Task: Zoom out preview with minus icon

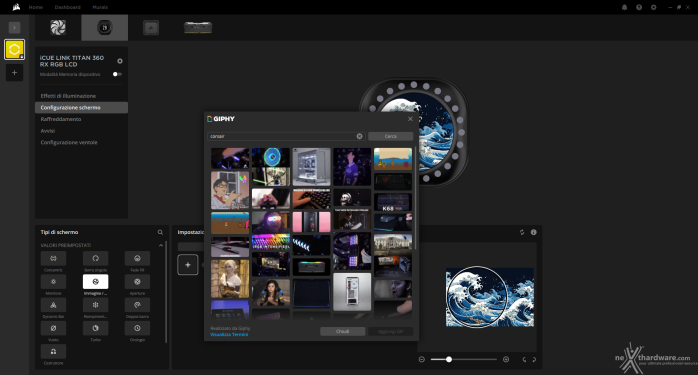Action: [x=422, y=359]
